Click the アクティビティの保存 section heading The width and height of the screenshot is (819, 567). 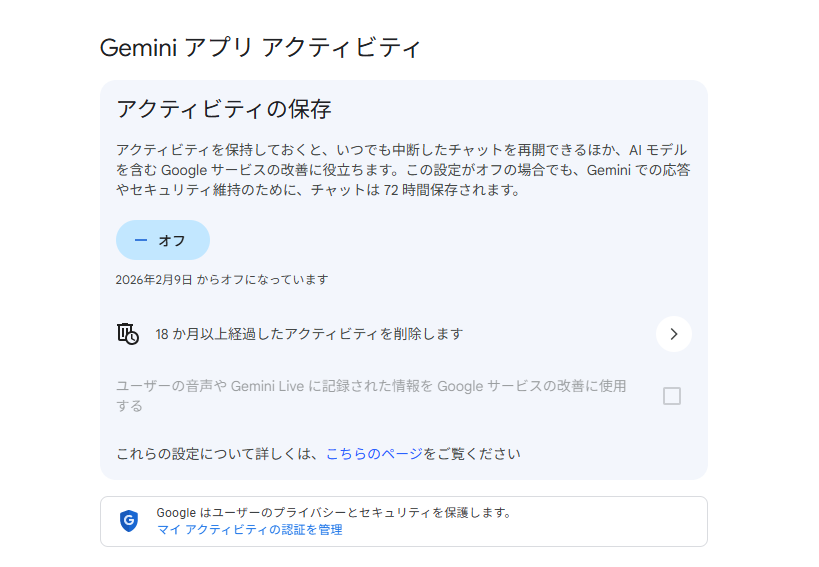coord(223,109)
